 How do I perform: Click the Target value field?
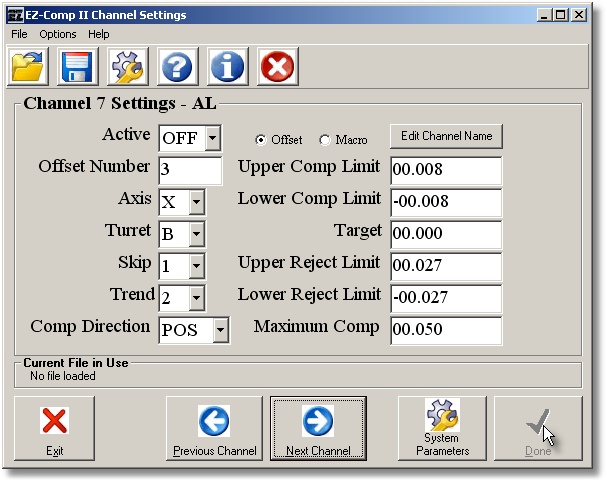tap(446, 234)
